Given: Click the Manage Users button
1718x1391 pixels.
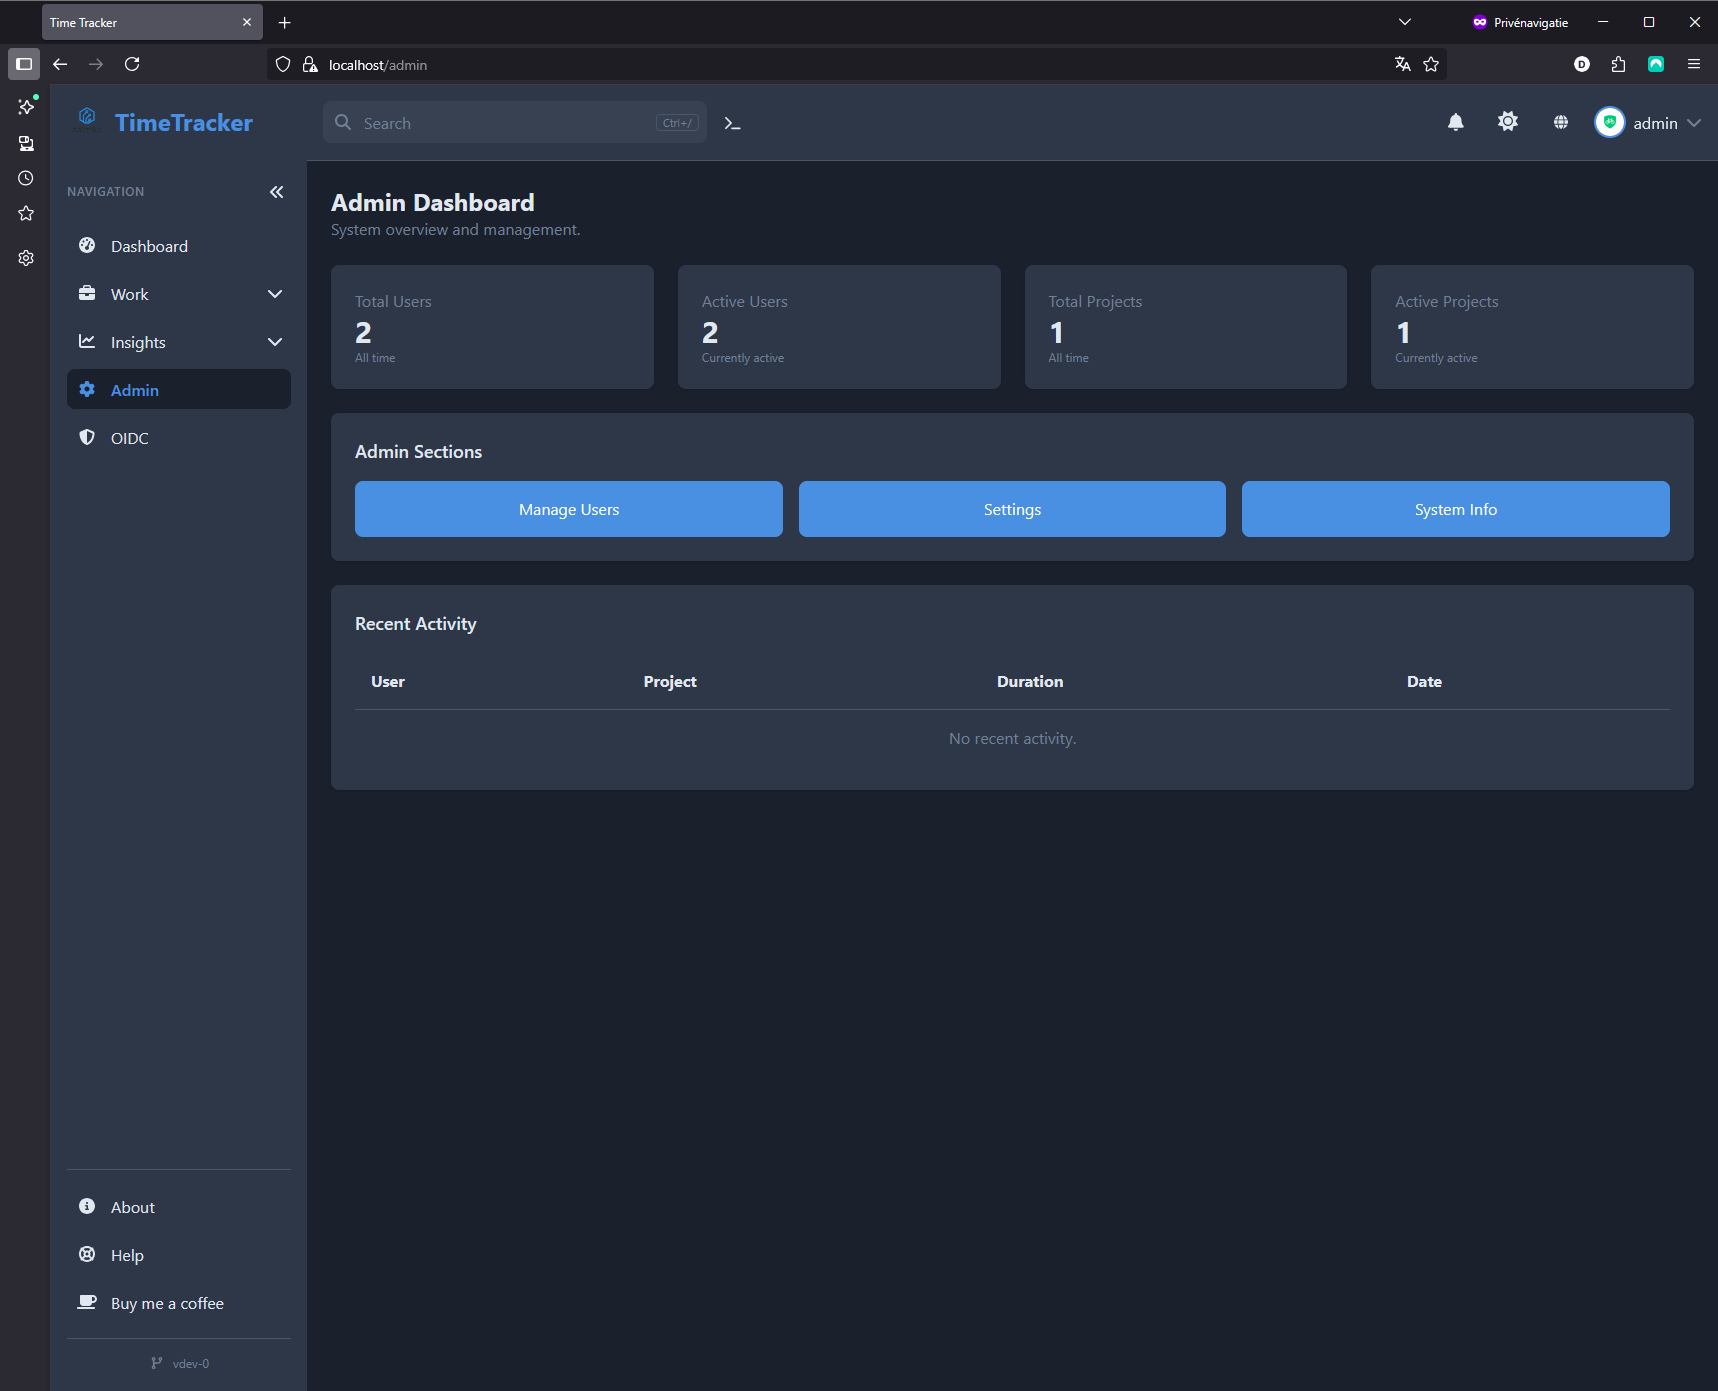Looking at the screenshot, I should 568,509.
